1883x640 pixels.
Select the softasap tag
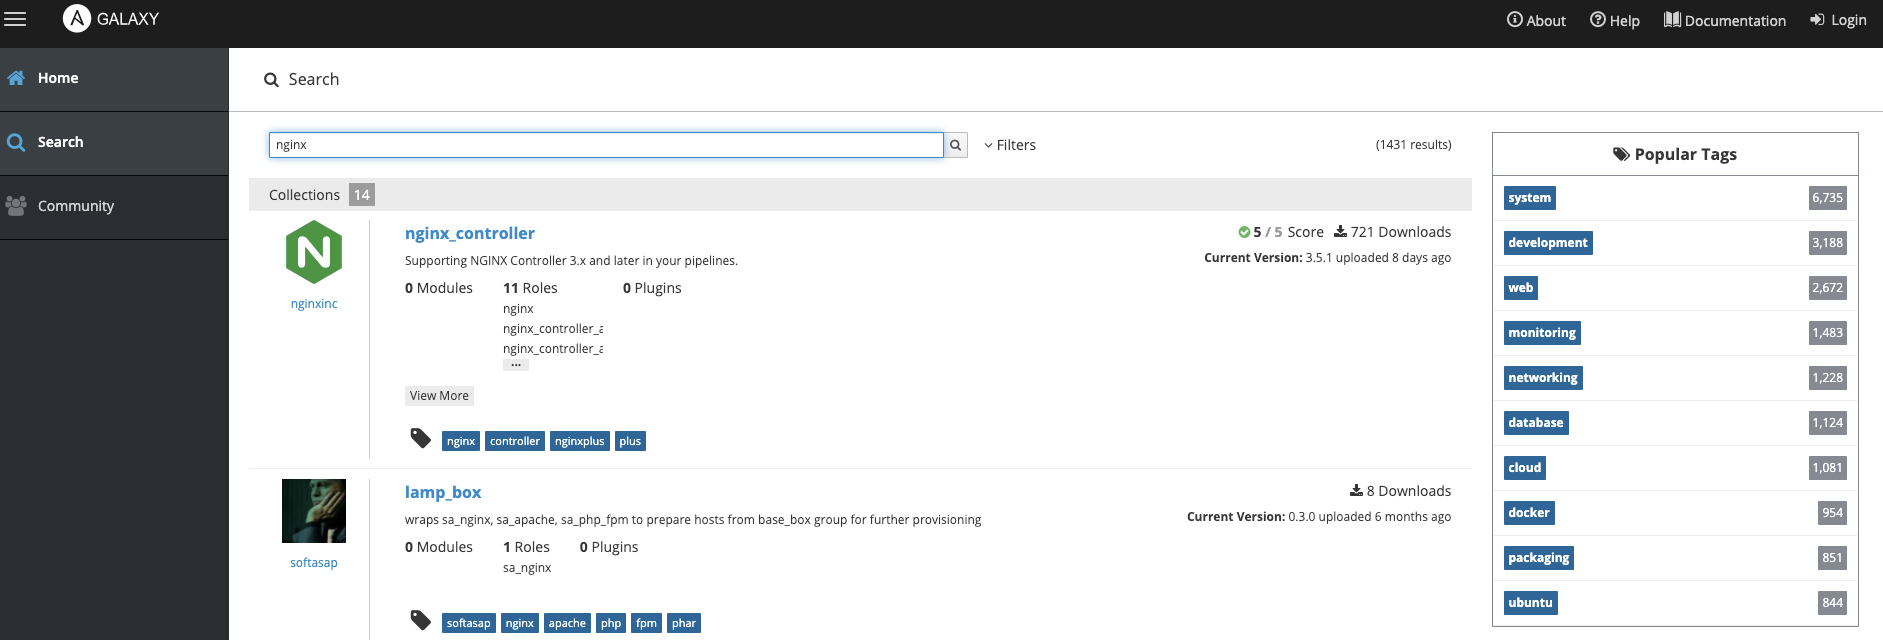click(x=469, y=623)
